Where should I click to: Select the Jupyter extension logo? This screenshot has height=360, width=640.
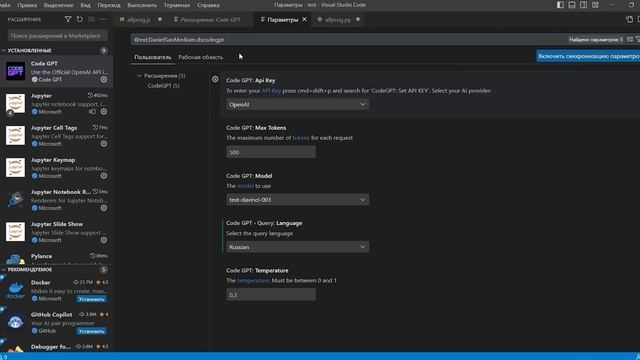[x=16, y=103]
